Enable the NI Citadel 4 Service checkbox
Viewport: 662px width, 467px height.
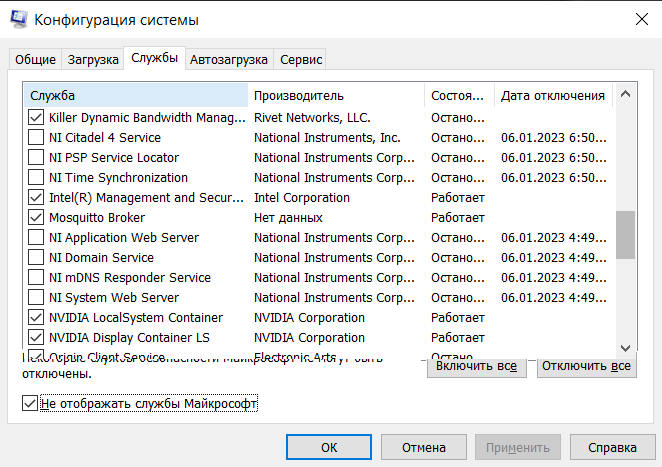[x=37, y=138]
